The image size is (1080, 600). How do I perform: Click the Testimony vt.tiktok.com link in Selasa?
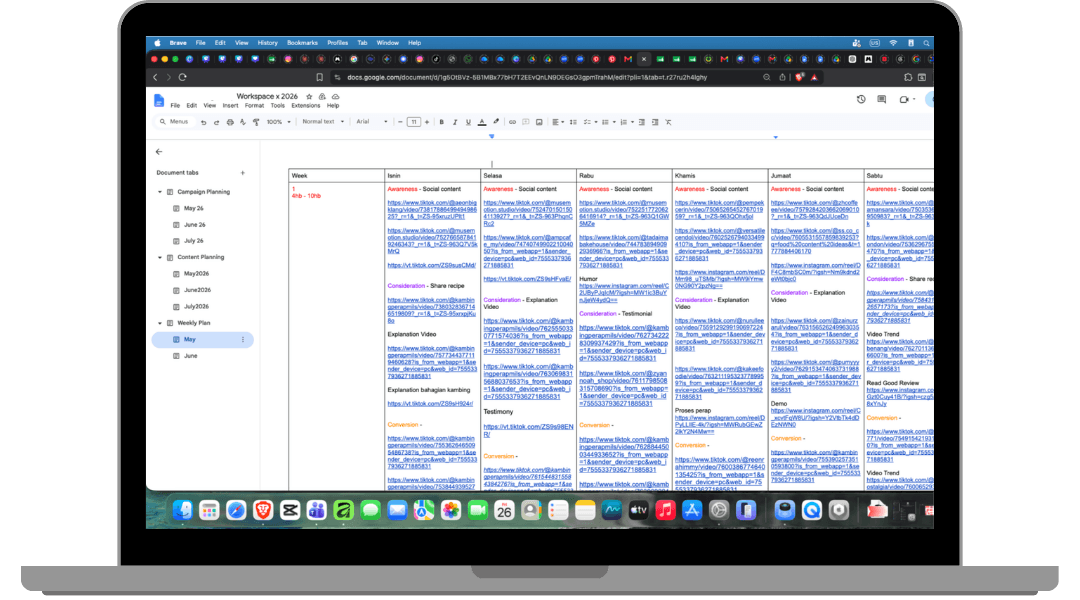click(x=528, y=431)
